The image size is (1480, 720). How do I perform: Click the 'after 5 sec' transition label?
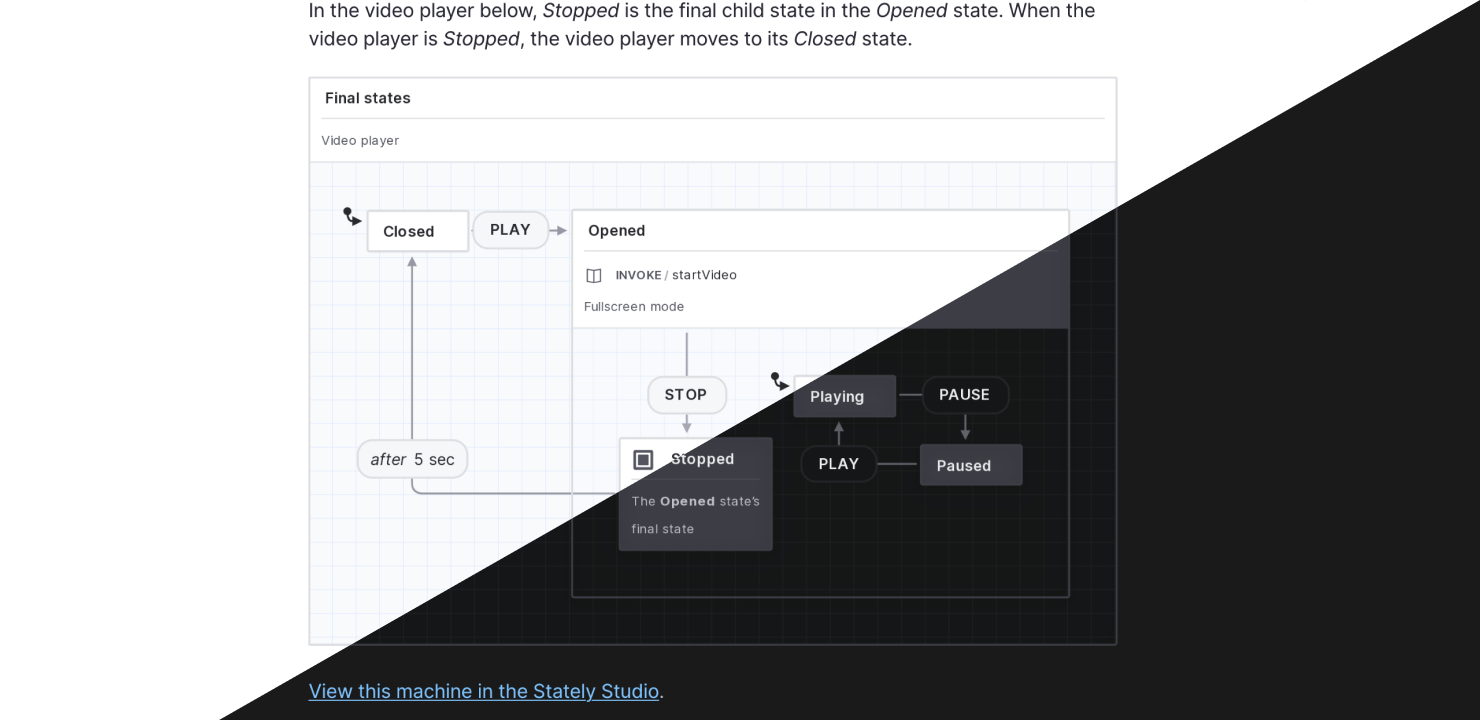pos(412,460)
